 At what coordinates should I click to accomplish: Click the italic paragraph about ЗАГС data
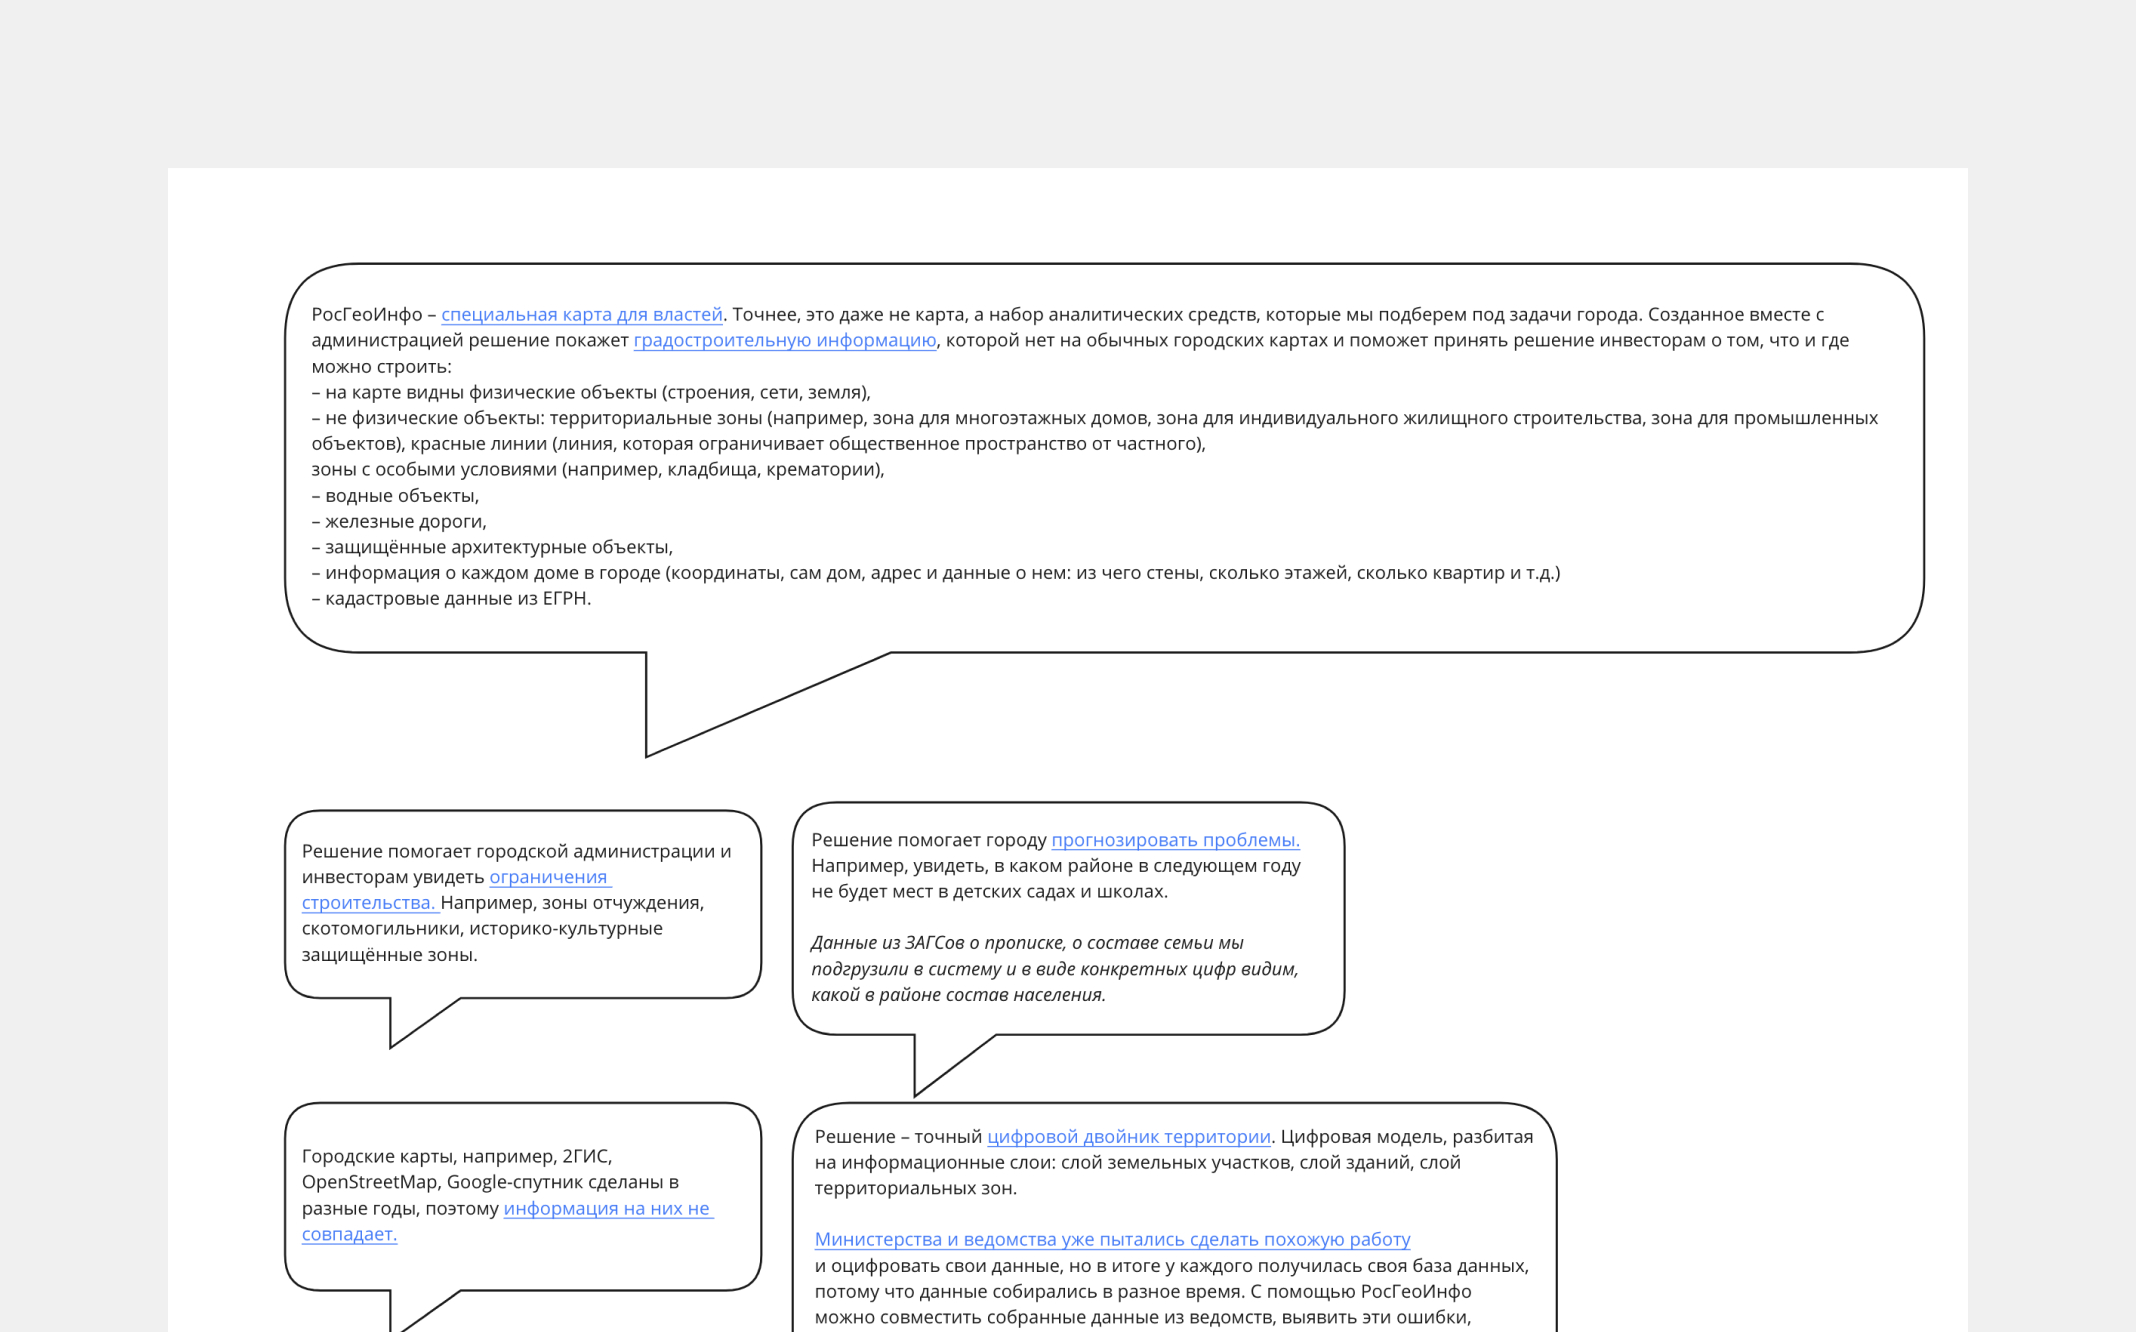click(1053, 968)
